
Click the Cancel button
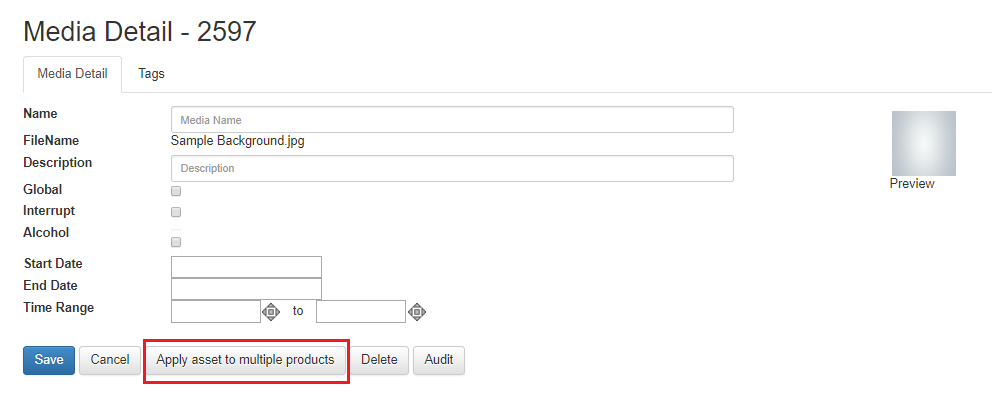[109, 360]
